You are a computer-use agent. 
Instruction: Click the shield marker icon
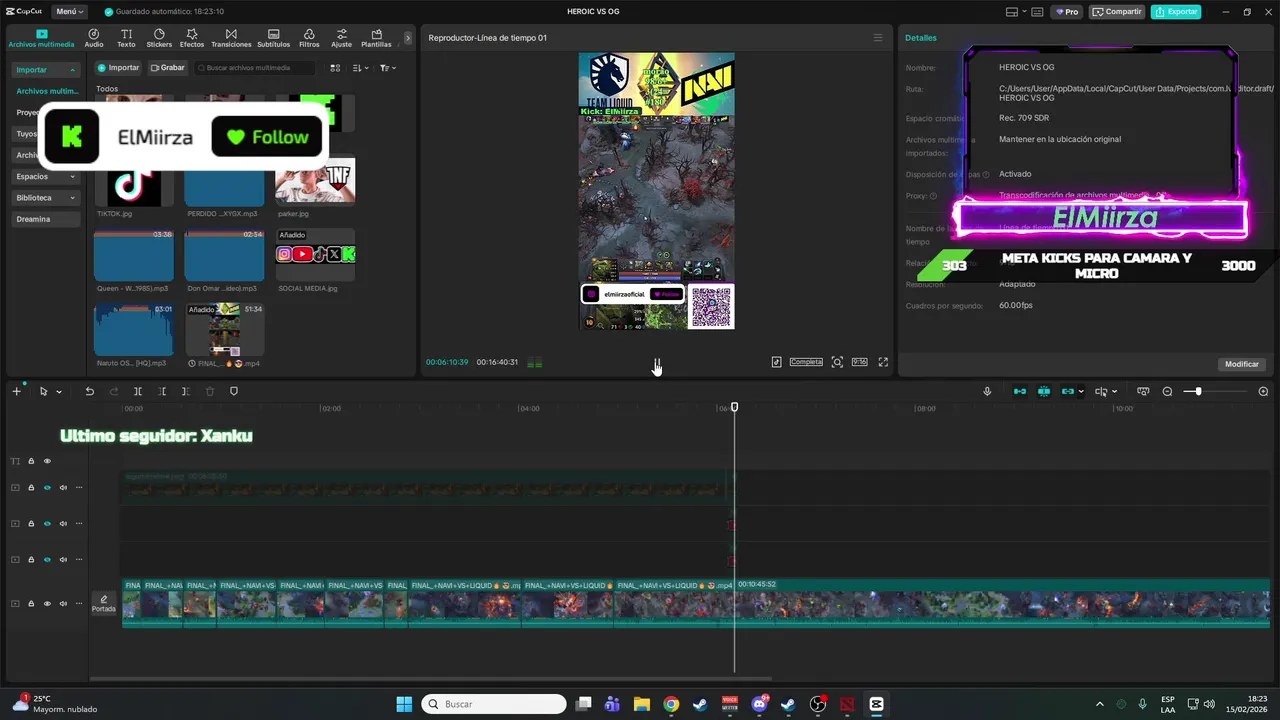click(x=234, y=391)
